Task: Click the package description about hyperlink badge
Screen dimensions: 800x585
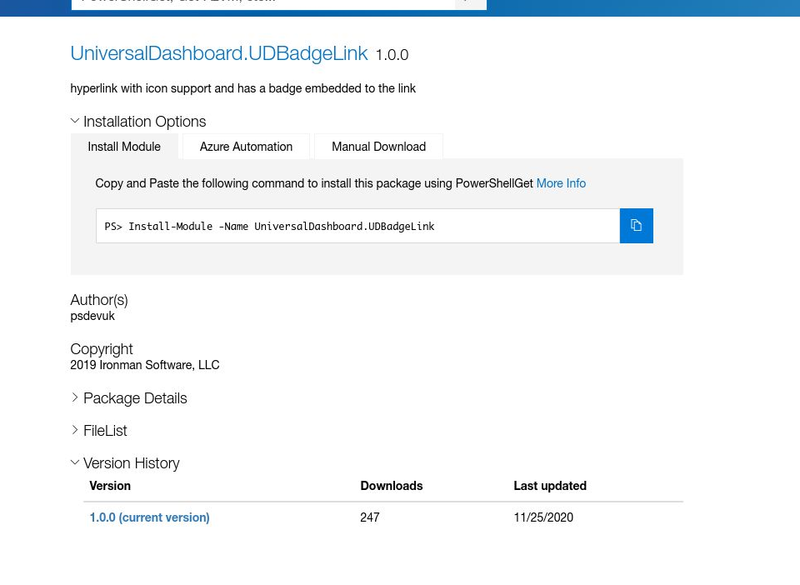Action: [243, 89]
